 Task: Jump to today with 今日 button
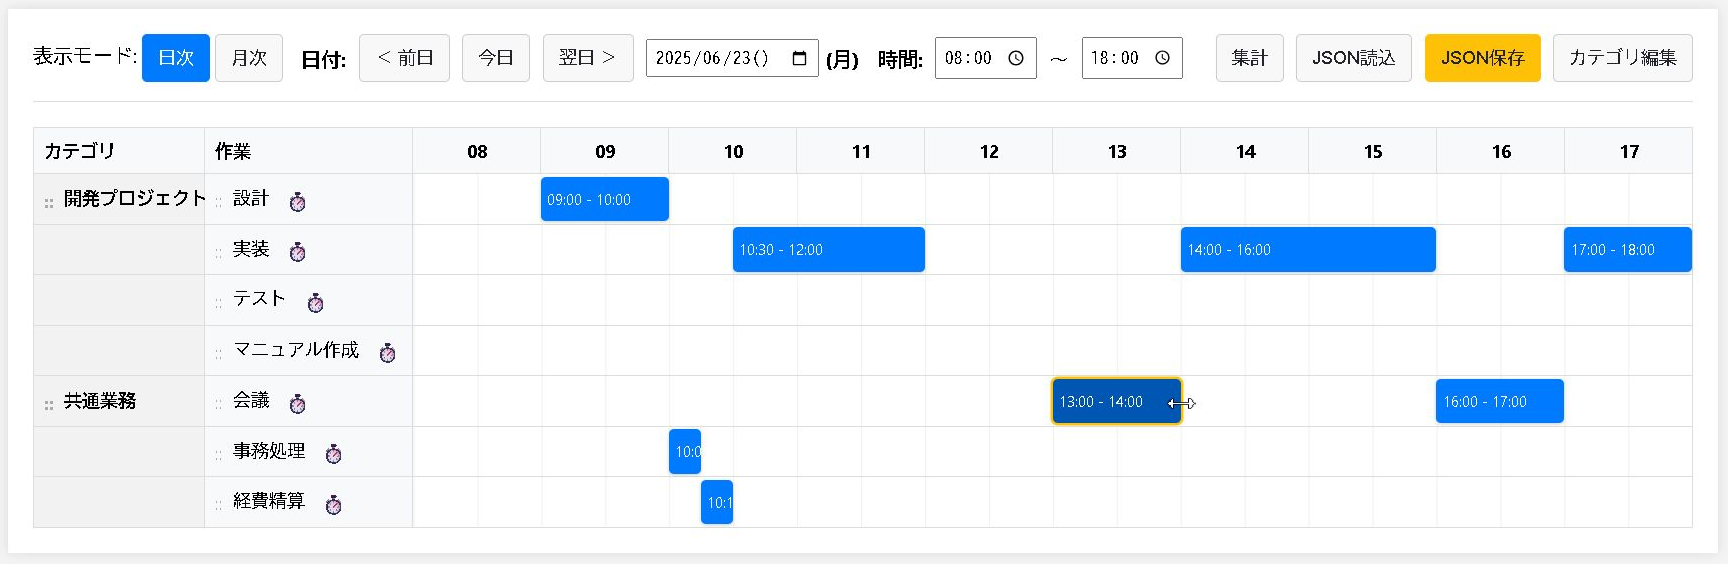[496, 58]
